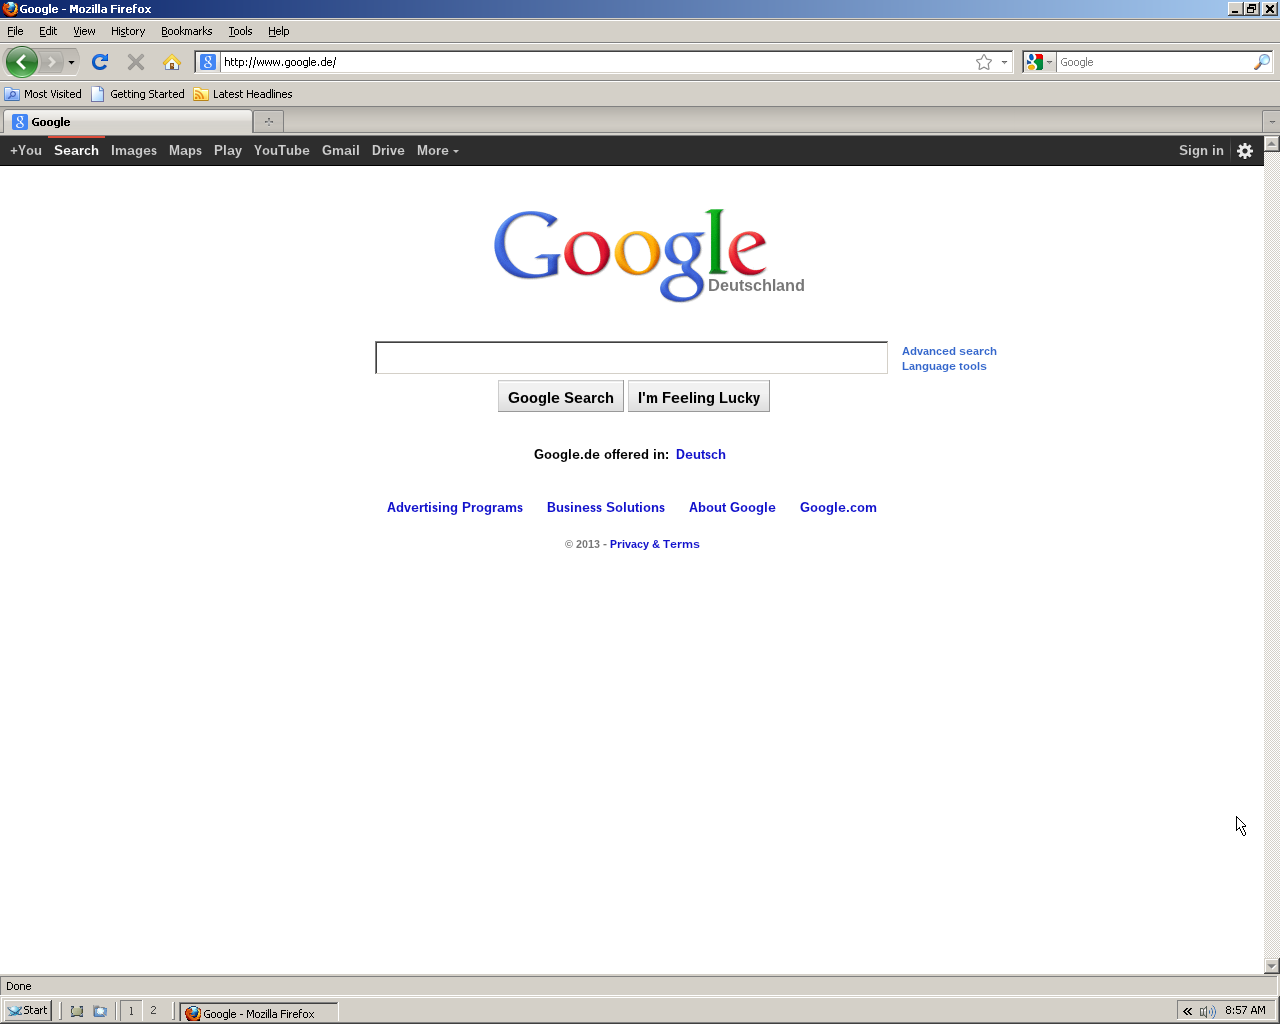This screenshot has width=1280, height=1024.
Task: Select the Google browser tab
Action: pyautogui.click(x=128, y=122)
